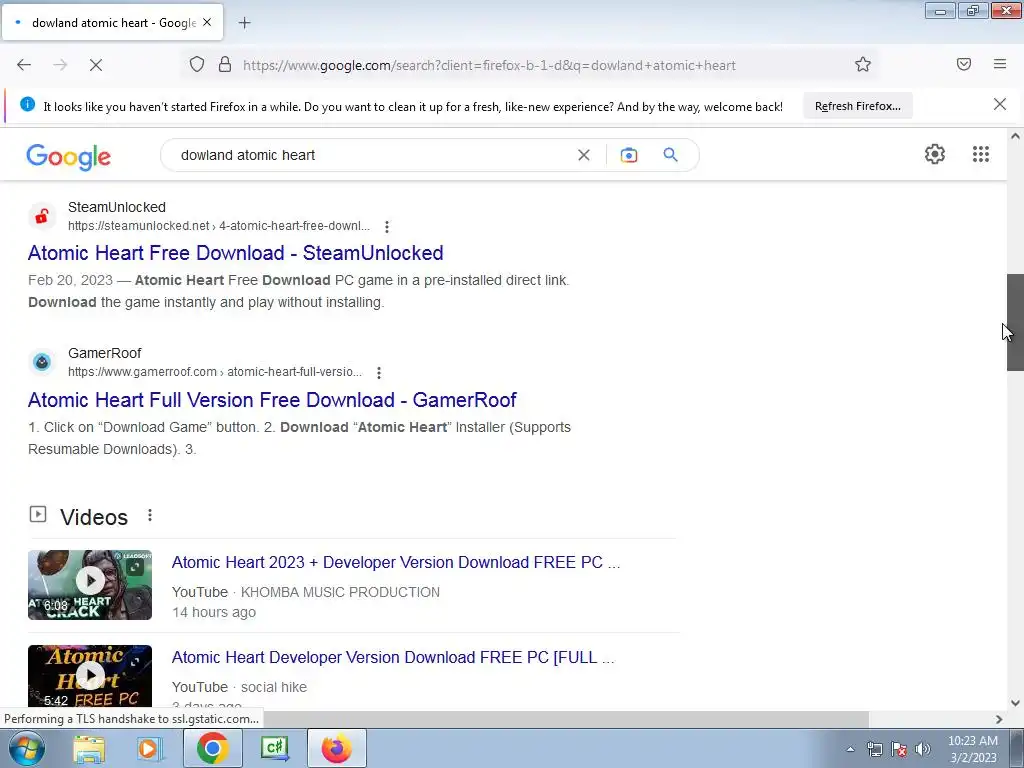1024x768 pixels.
Task: Close the dowland atomic heart tab
Action: [207, 22]
